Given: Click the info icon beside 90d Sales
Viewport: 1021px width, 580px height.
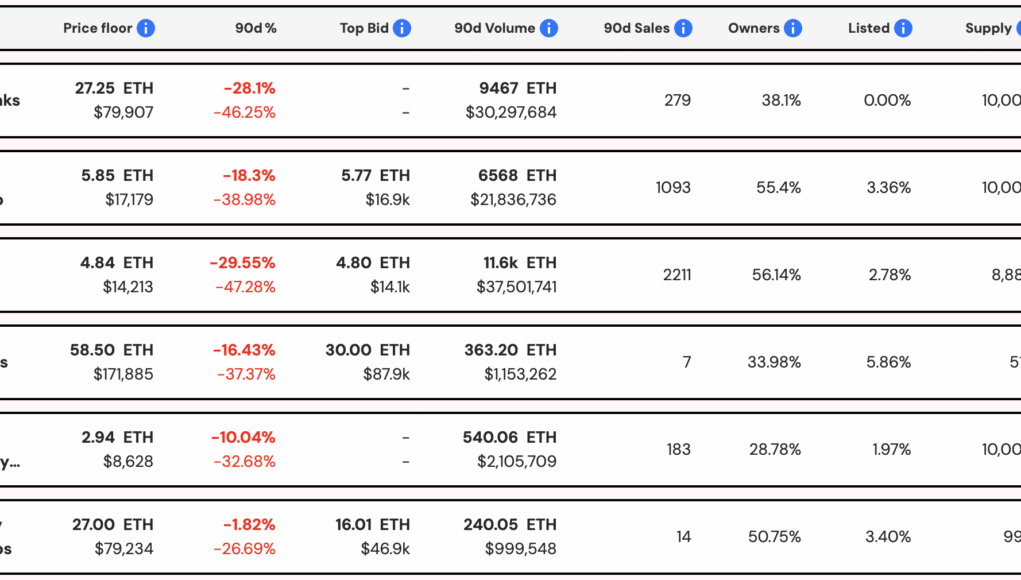Looking at the screenshot, I should (x=683, y=28).
